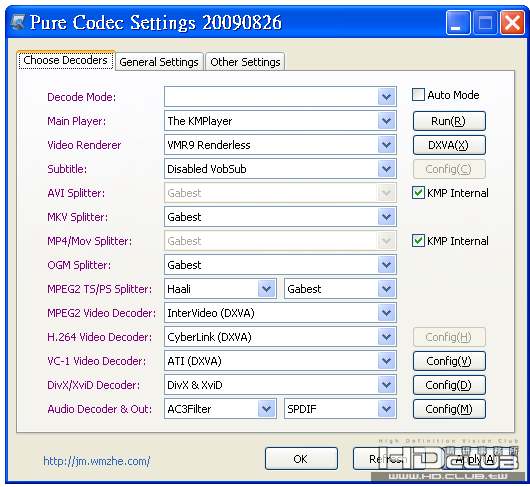The height and width of the screenshot is (487, 530).
Task: Click the DXVA(X) button
Action: (449, 145)
